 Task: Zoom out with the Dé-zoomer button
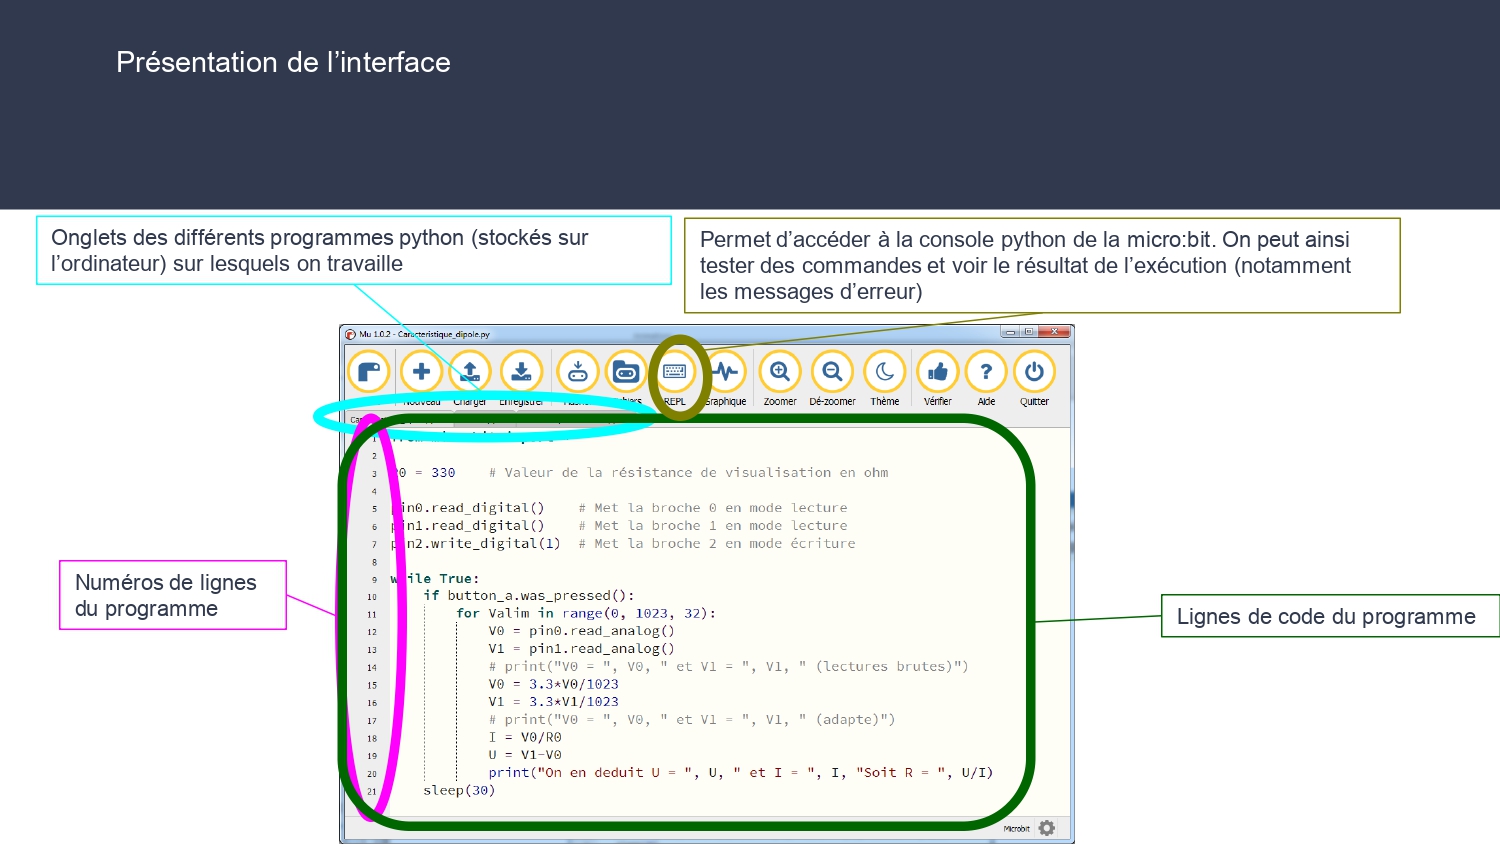click(x=832, y=372)
